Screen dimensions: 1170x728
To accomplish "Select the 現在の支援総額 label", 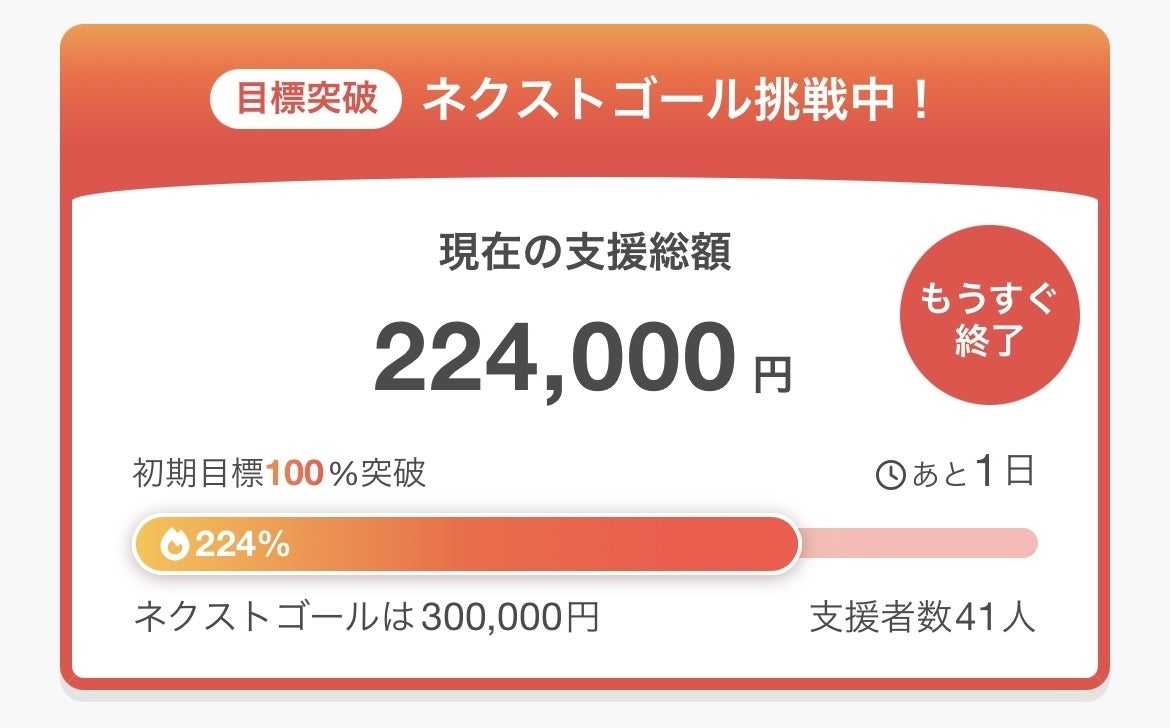I will pos(585,254).
